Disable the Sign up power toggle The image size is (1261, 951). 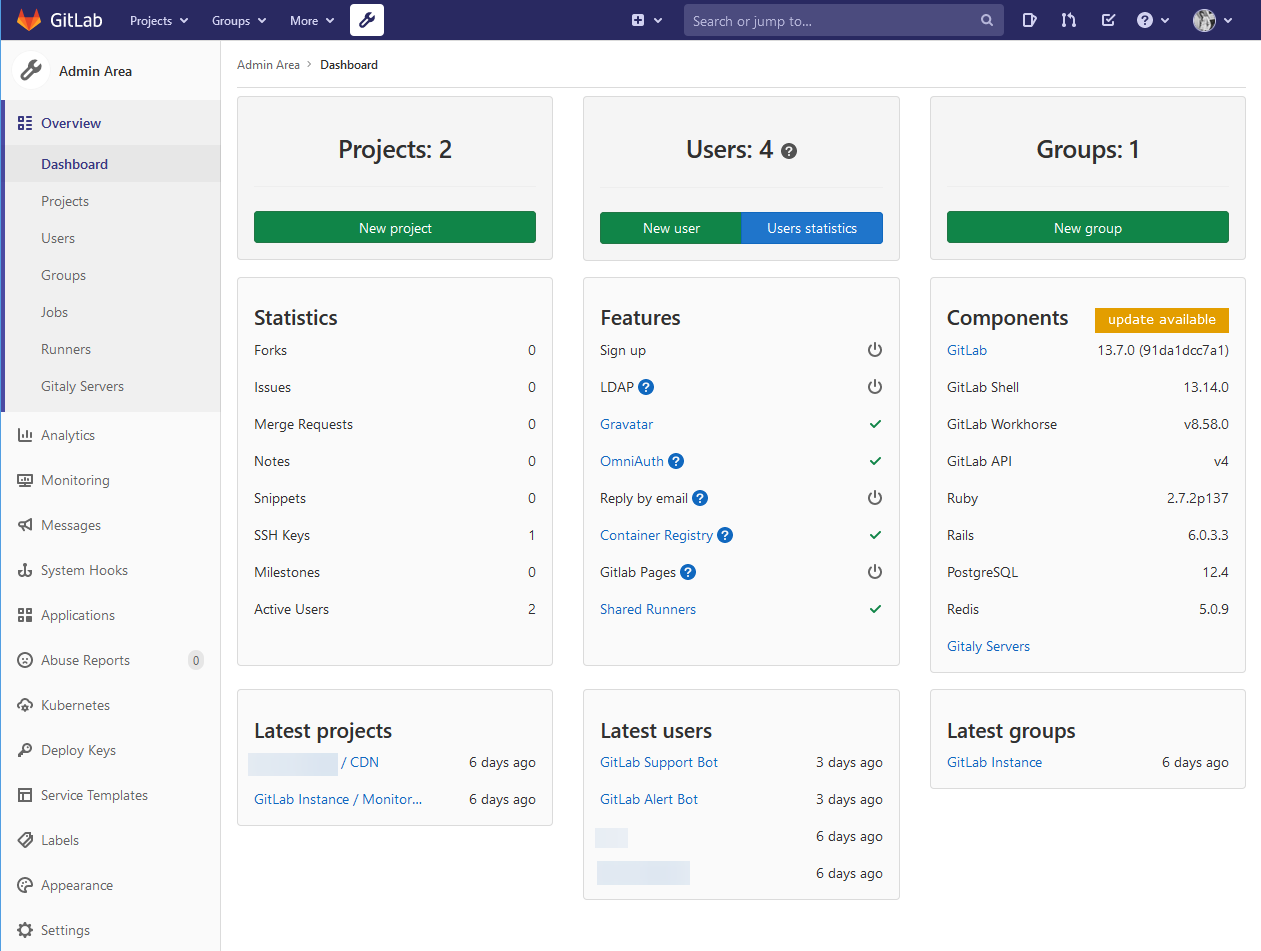click(x=875, y=350)
